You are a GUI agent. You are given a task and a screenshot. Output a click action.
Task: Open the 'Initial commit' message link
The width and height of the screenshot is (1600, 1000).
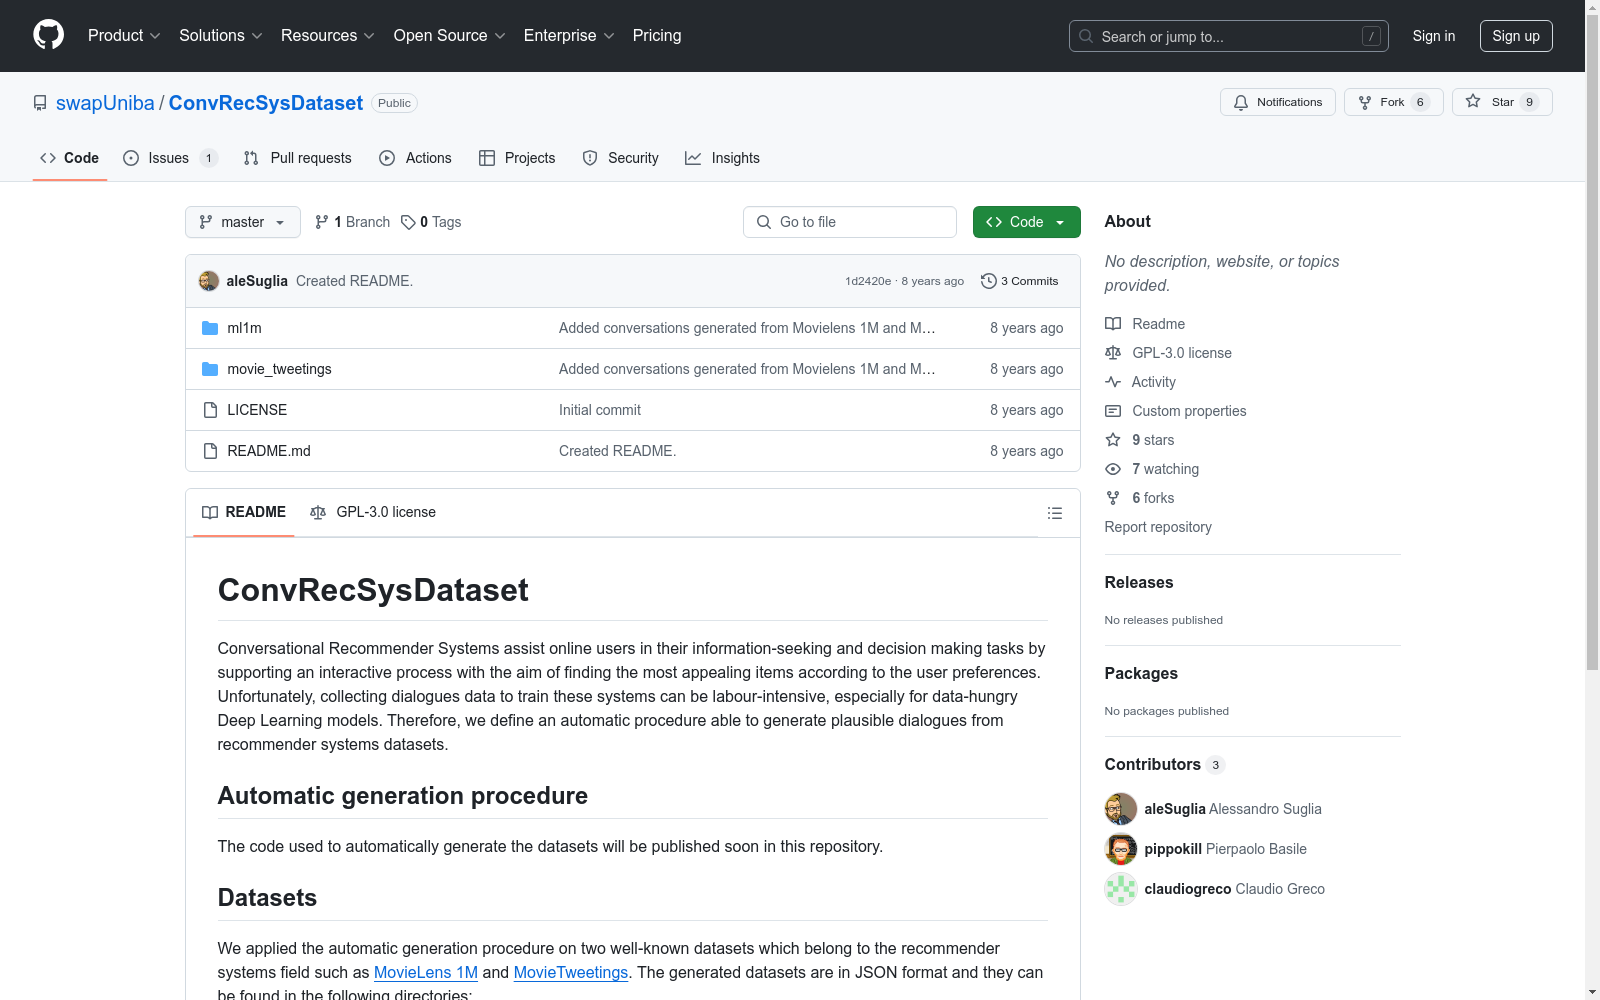click(x=600, y=410)
